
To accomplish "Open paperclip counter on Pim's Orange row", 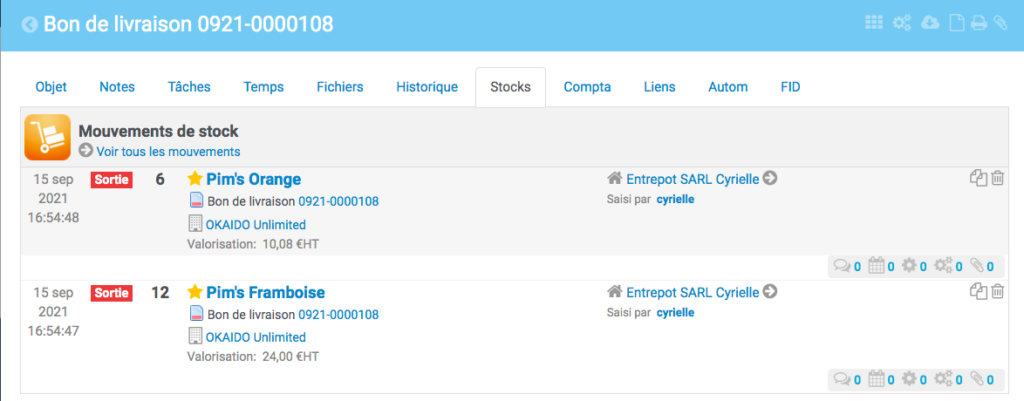I will tap(982, 266).
